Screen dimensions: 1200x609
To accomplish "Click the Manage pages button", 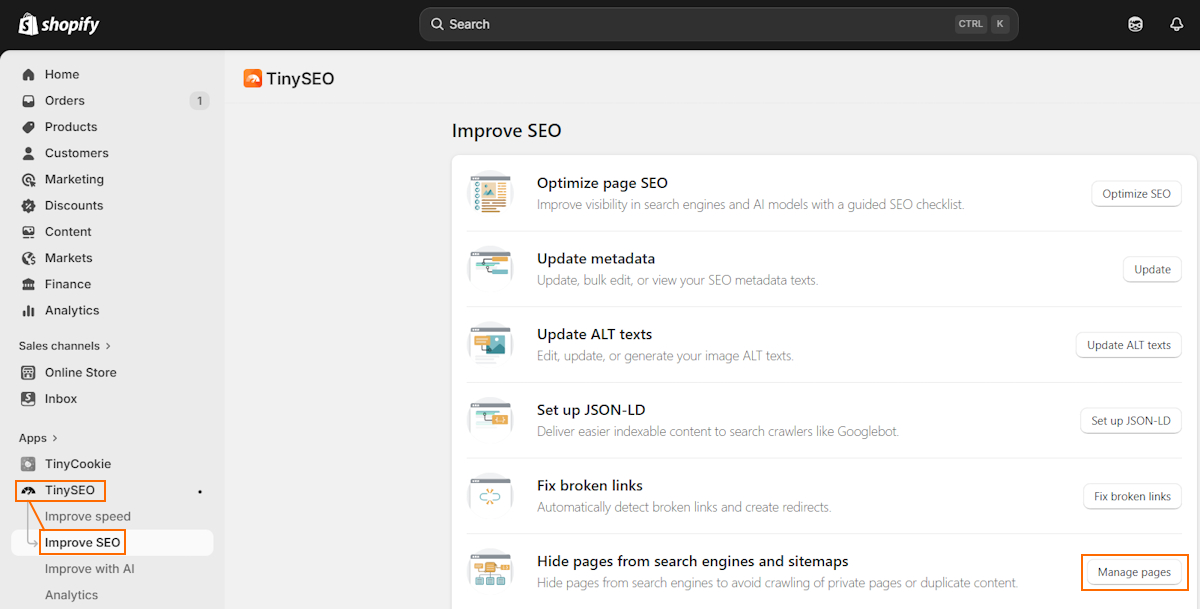I will pos(1134,571).
